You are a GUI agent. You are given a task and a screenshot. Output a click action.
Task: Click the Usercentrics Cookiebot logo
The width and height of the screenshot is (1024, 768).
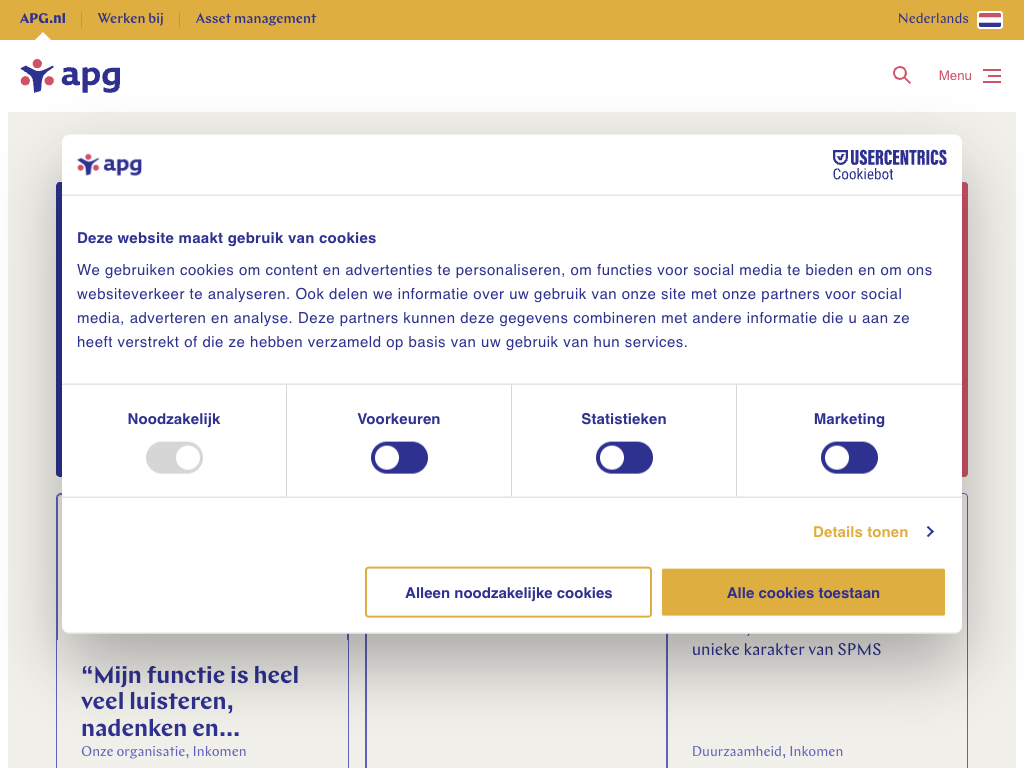click(x=889, y=165)
